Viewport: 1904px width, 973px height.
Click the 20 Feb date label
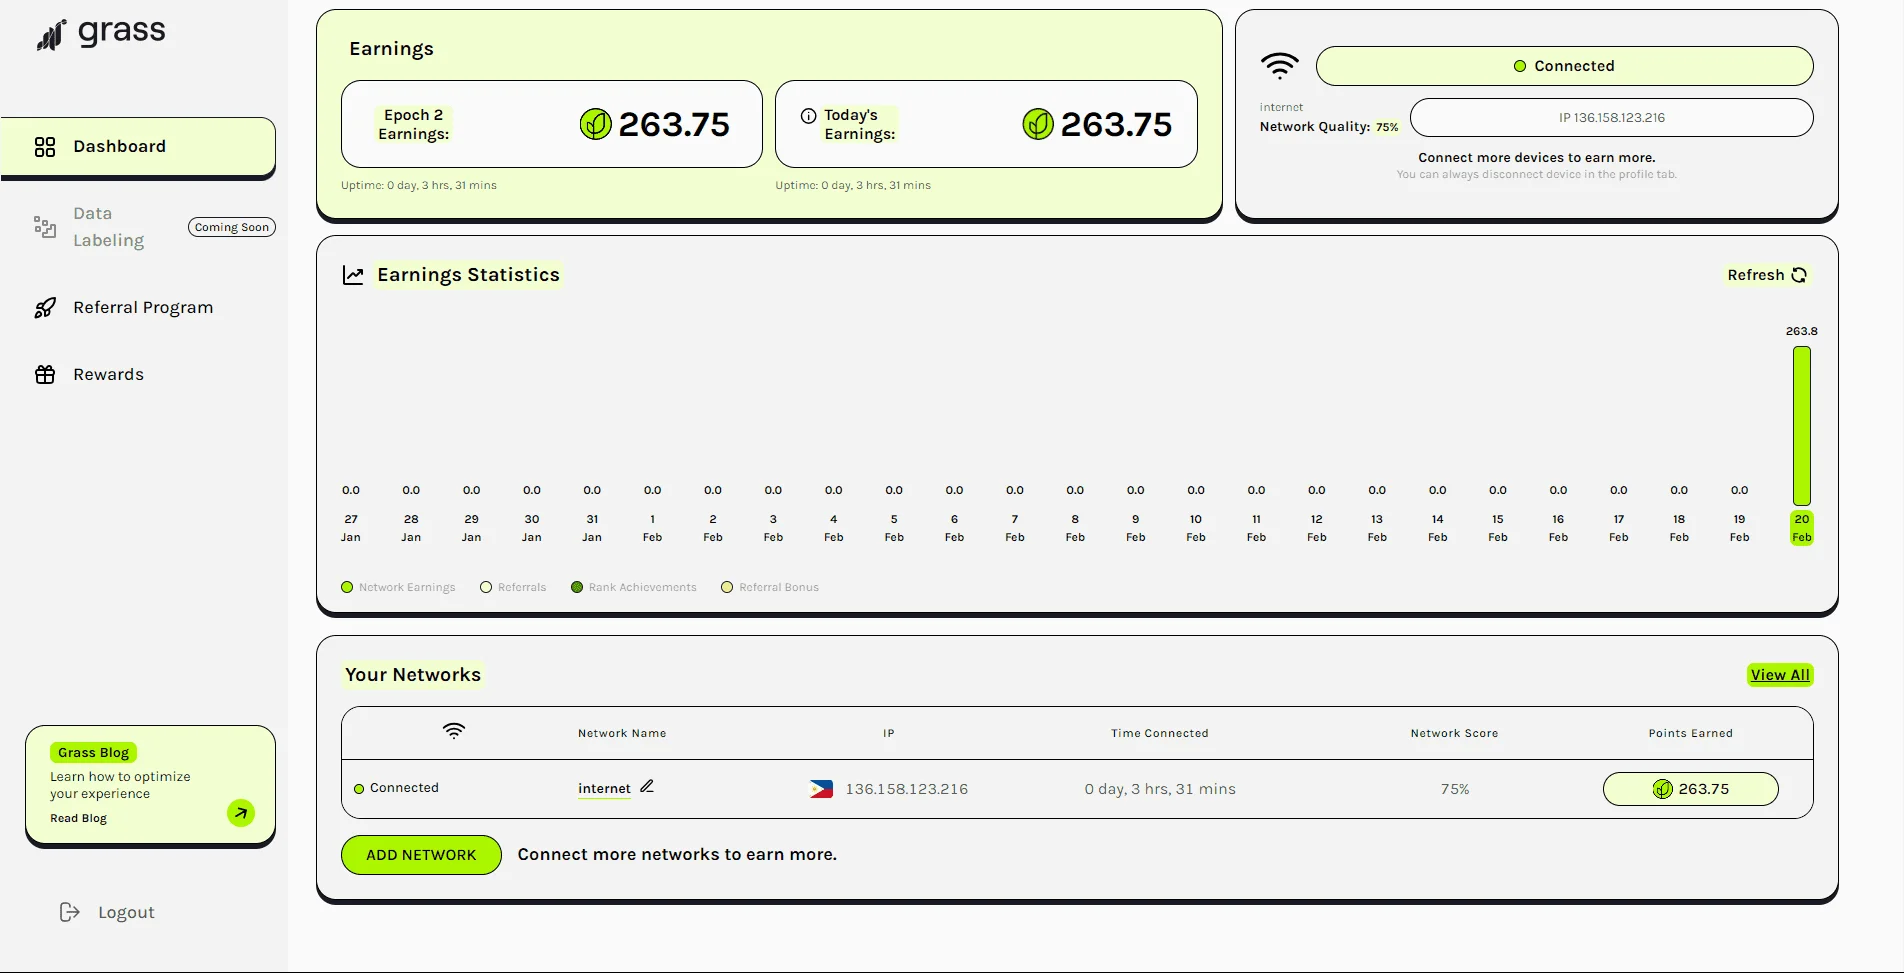click(x=1802, y=528)
